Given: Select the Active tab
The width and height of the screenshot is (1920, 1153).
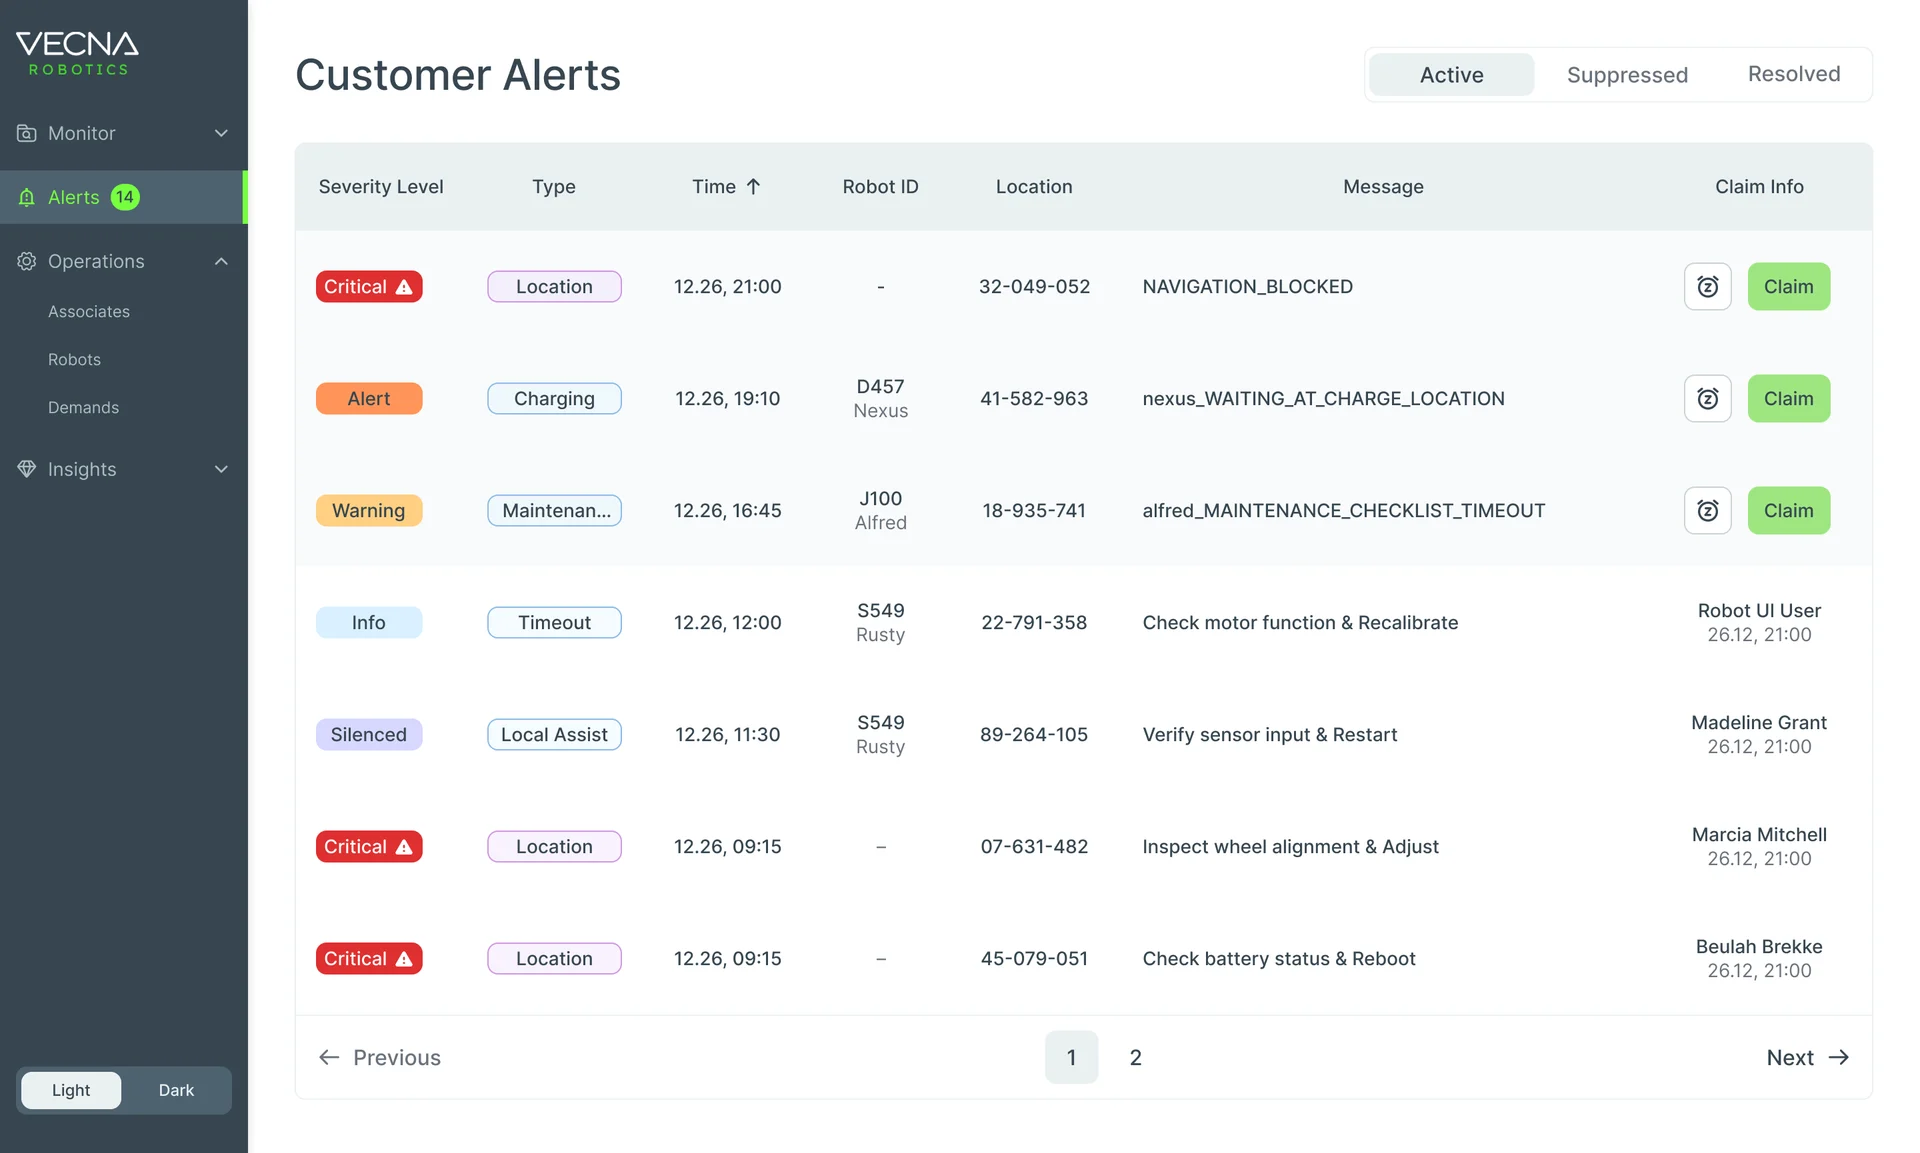Looking at the screenshot, I should 1451,75.
